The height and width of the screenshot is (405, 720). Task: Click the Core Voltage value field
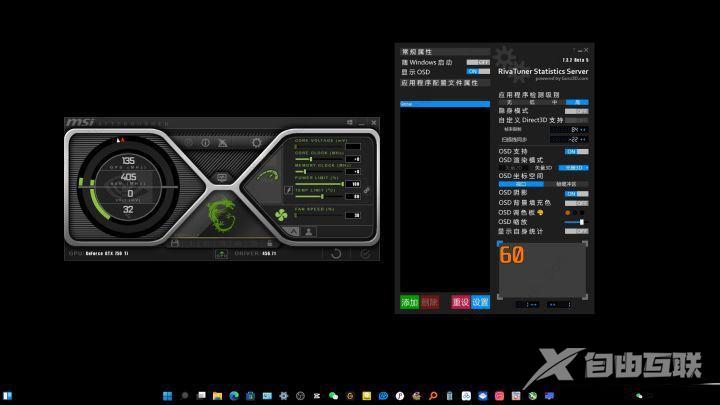(353, 146)
